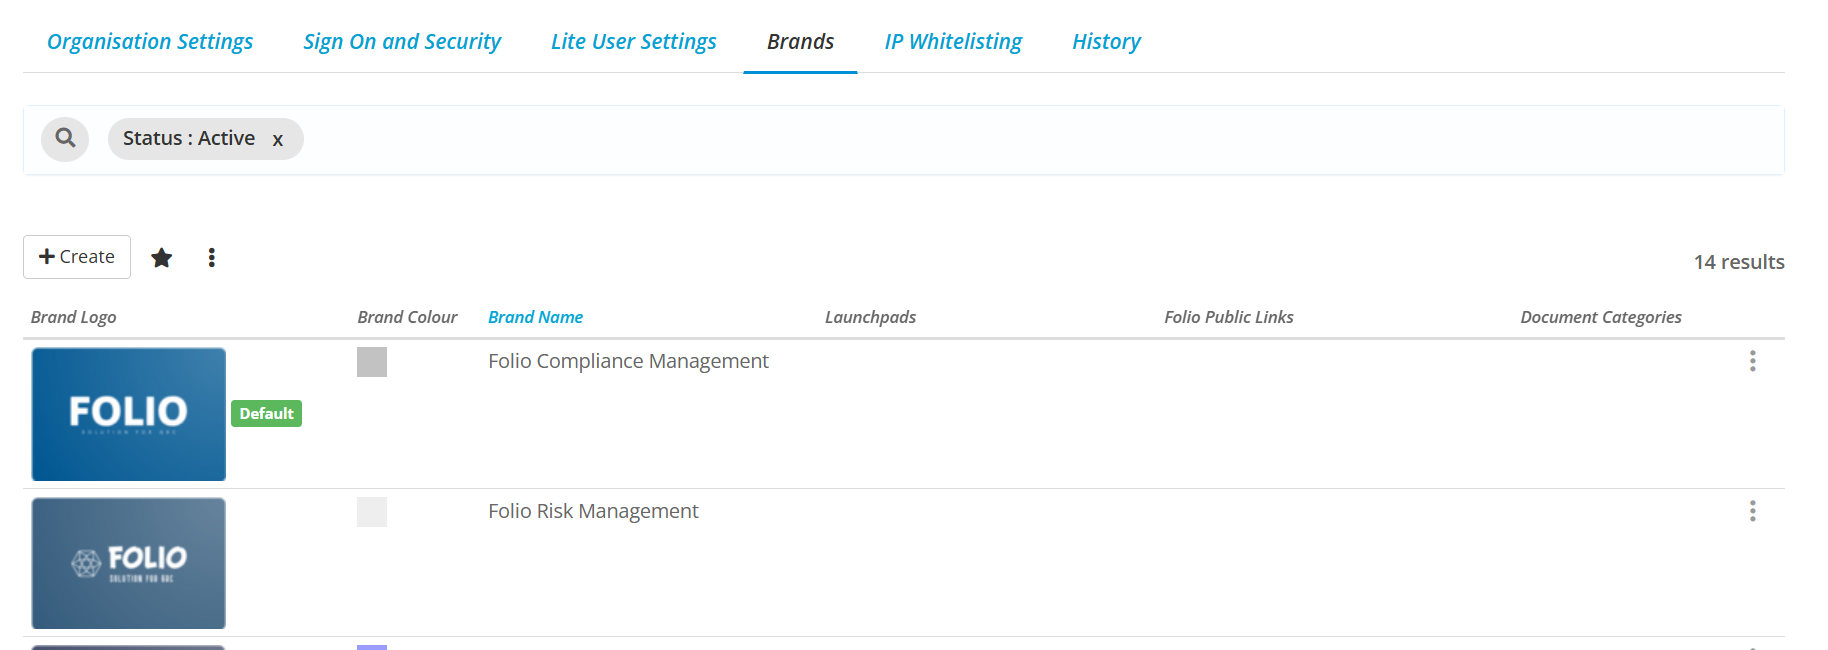The image size is (1828, 650).
Task: Remove the Status Active filter chip
Action: [278, 140]
